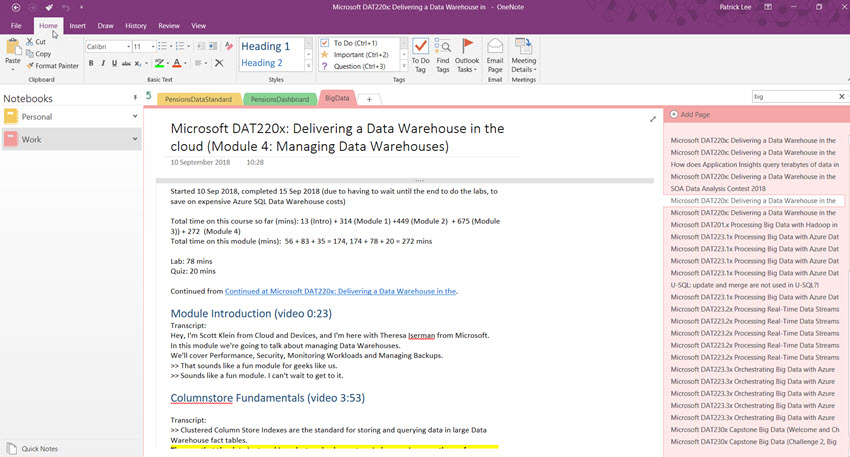Image resolution: width=850 pixels, height=457 pixels.
Task: Open the Outlook Tasks flag dropdown
Action: coord(467,55)
